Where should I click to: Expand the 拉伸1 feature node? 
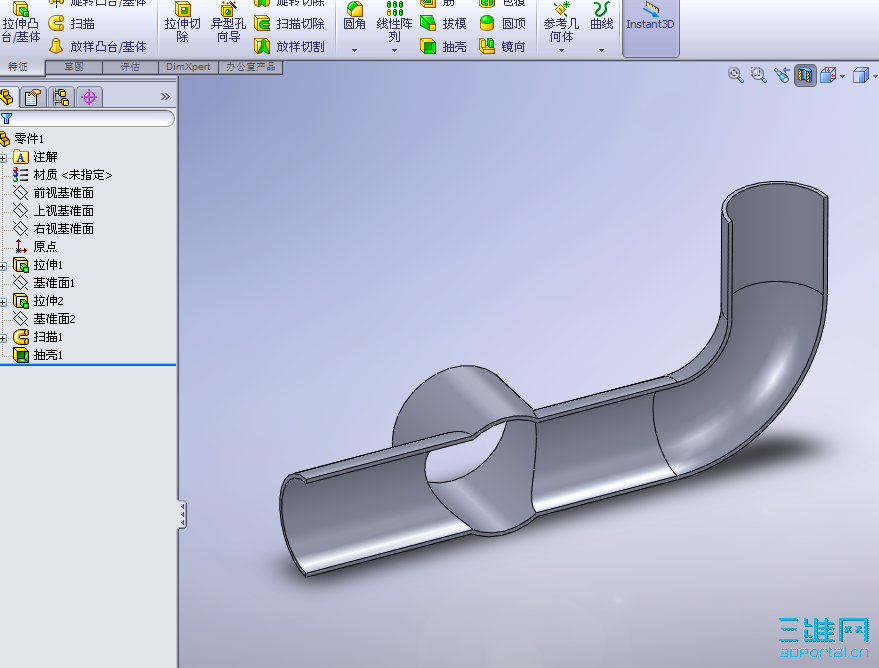pos(3,266)
